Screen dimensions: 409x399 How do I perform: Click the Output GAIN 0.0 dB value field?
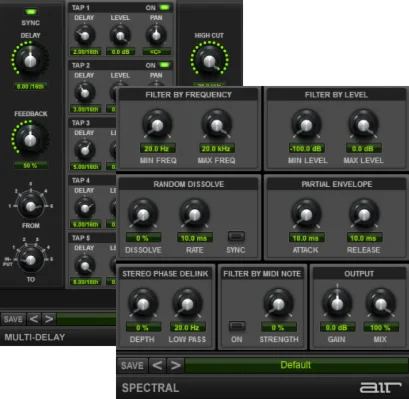pos(337,328)
